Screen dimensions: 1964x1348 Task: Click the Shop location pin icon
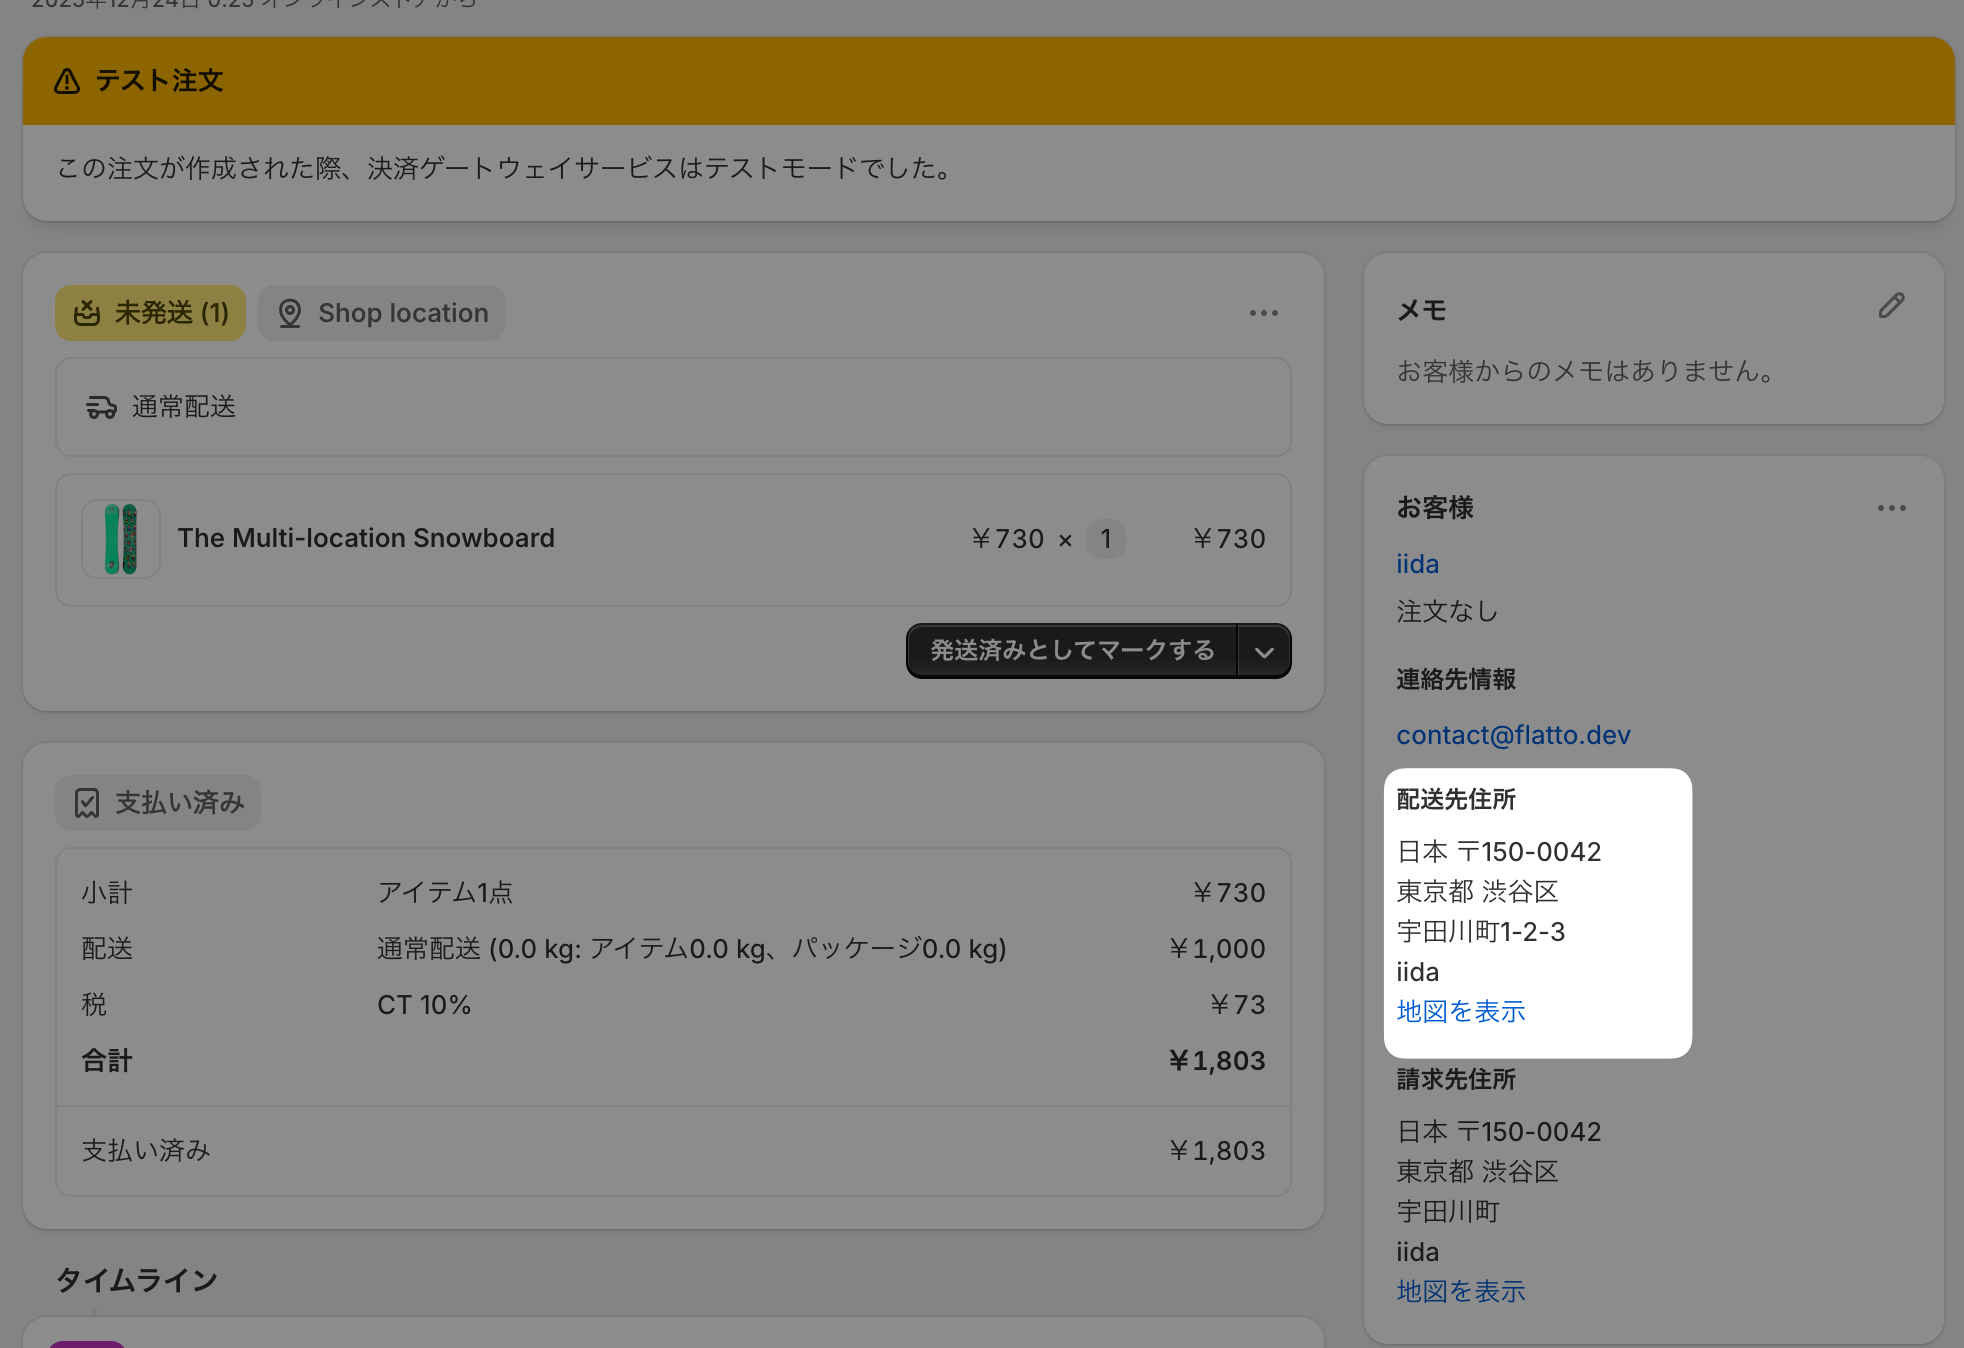tap(290, 313)
